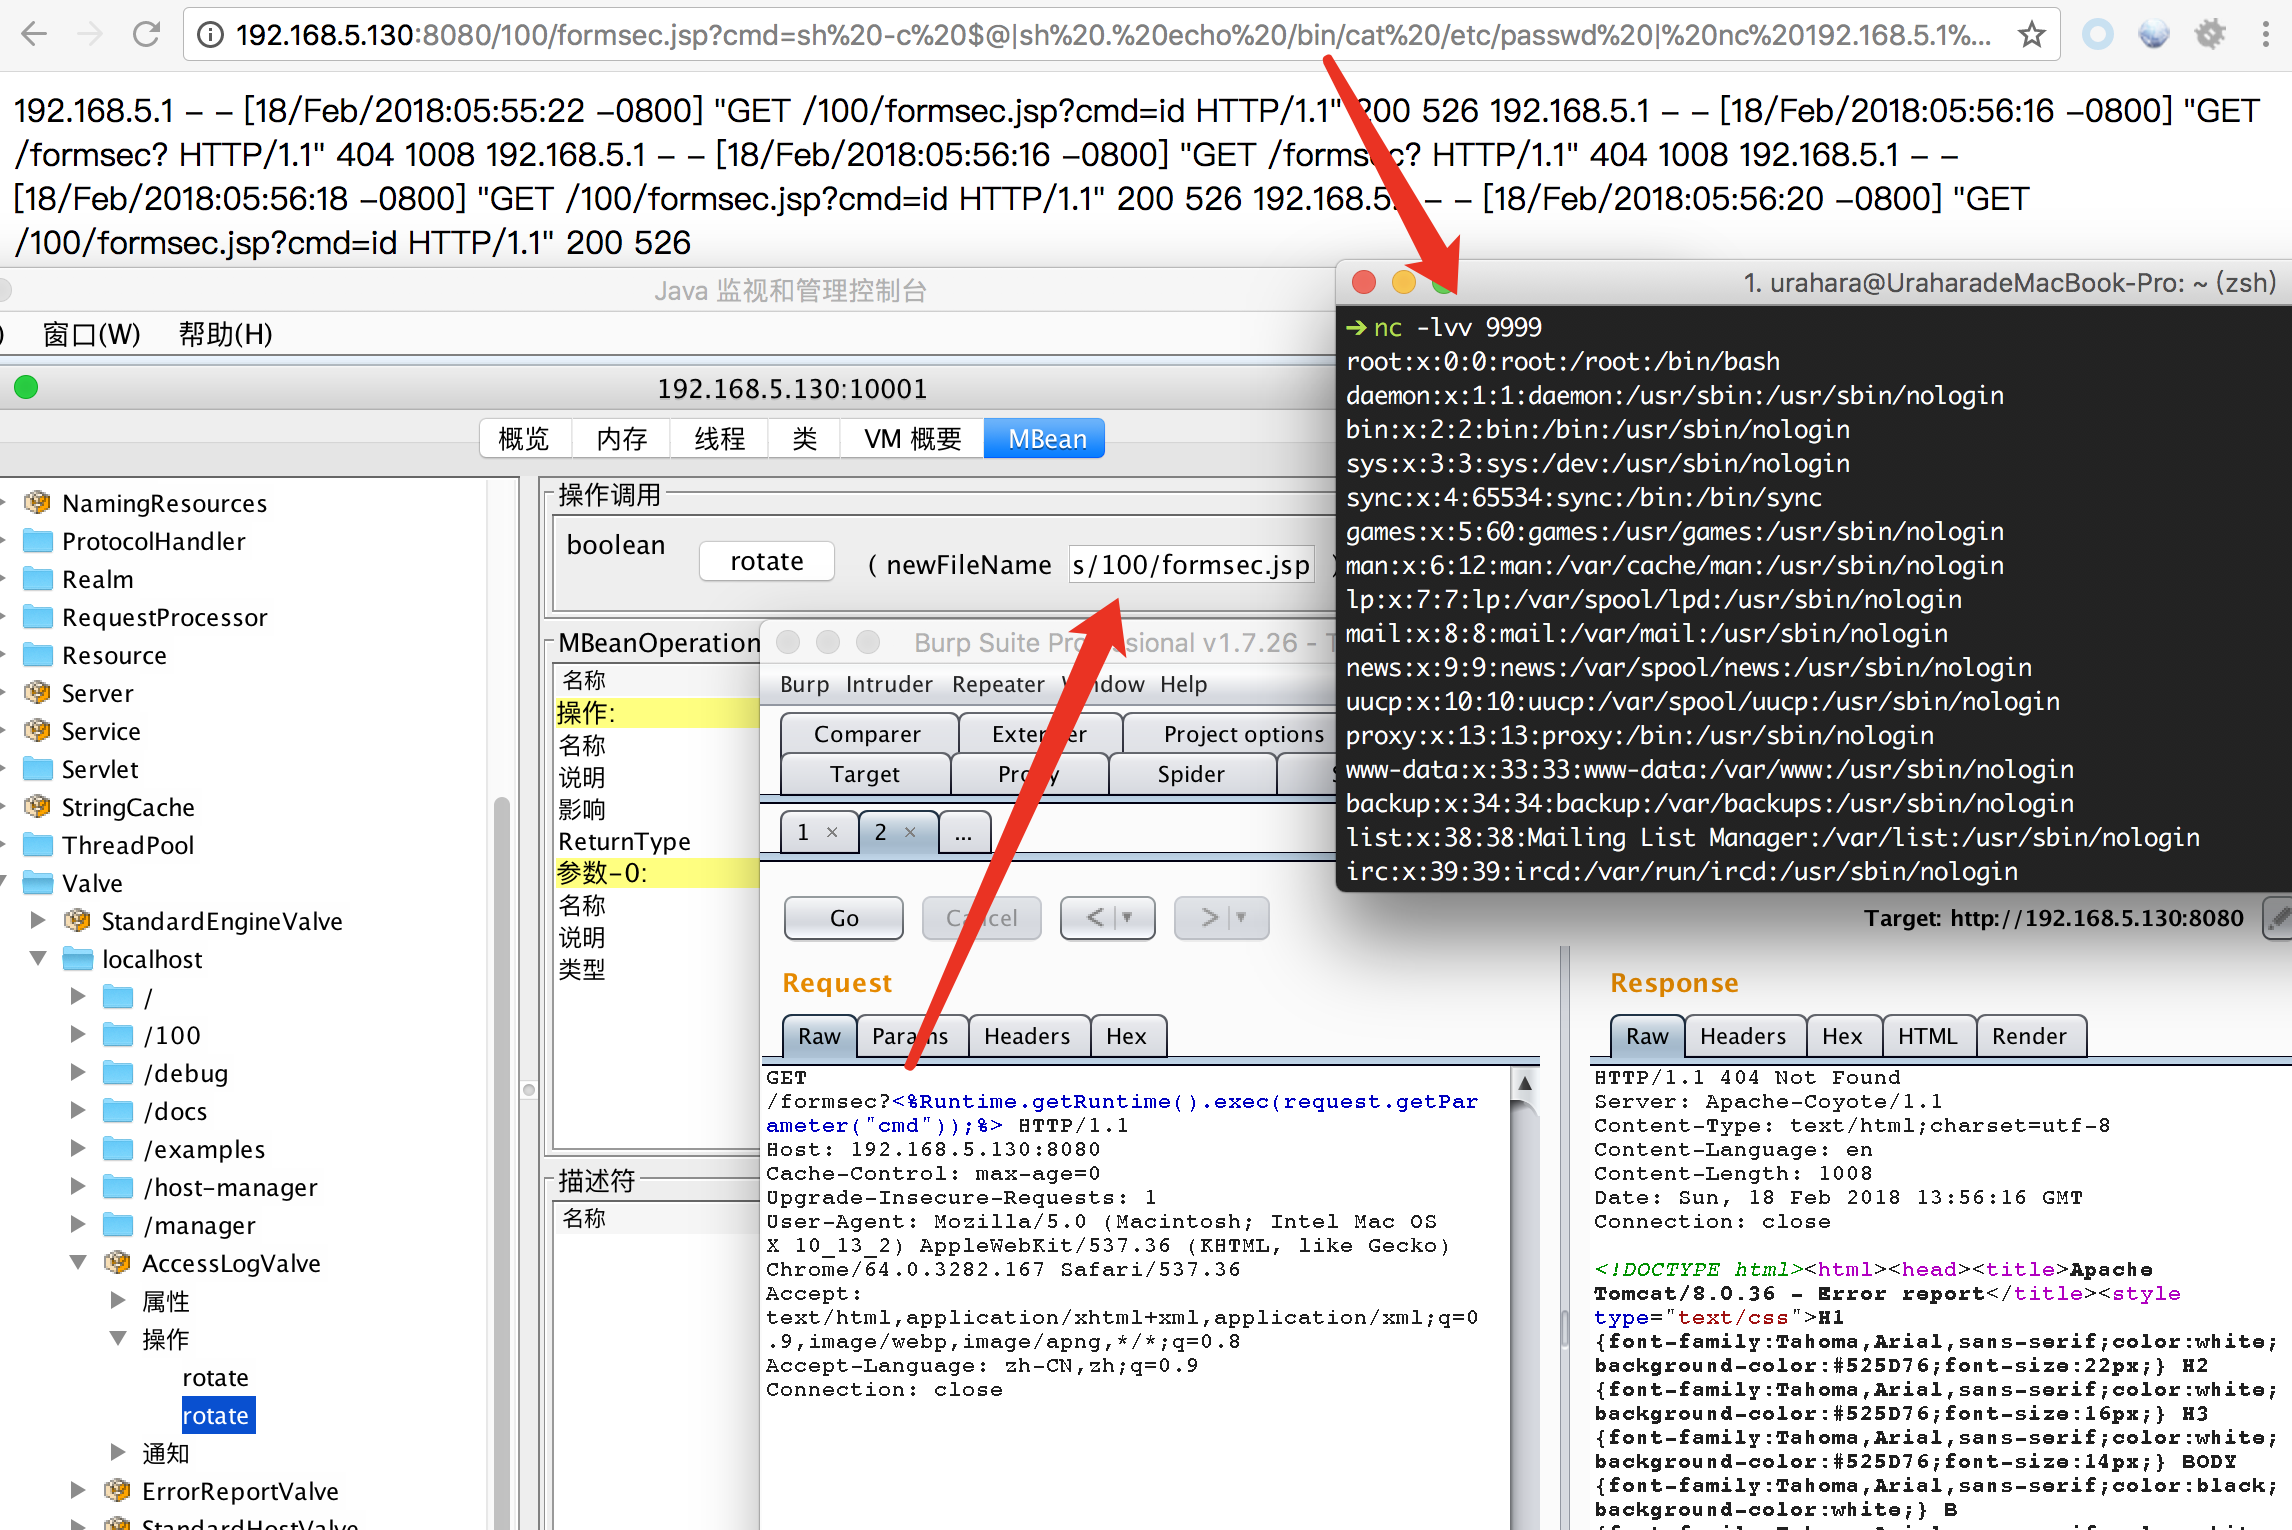This screenshot has height=1530, width=2292.
Task: Click the pencil edit target icon
Action: tap(2278, 918)
